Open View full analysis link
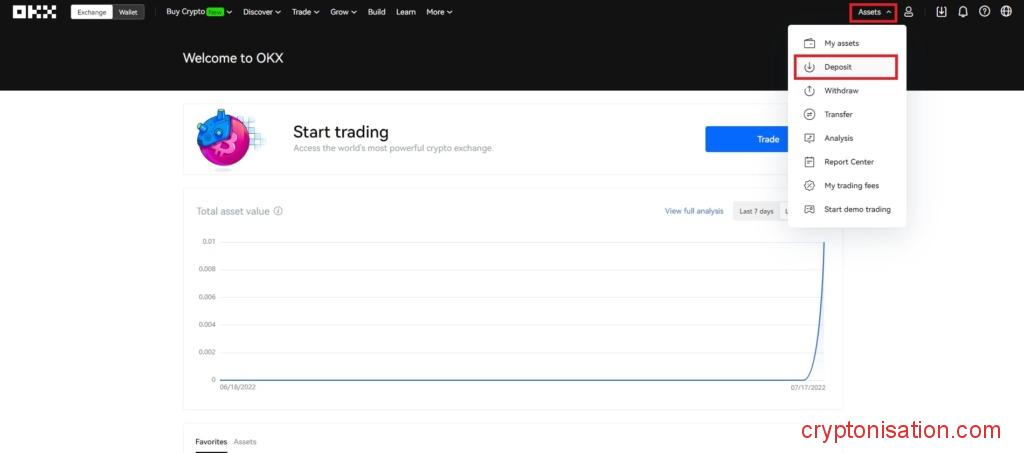Viewport: 1024px width, 453px height. click(x=694, y=211)
